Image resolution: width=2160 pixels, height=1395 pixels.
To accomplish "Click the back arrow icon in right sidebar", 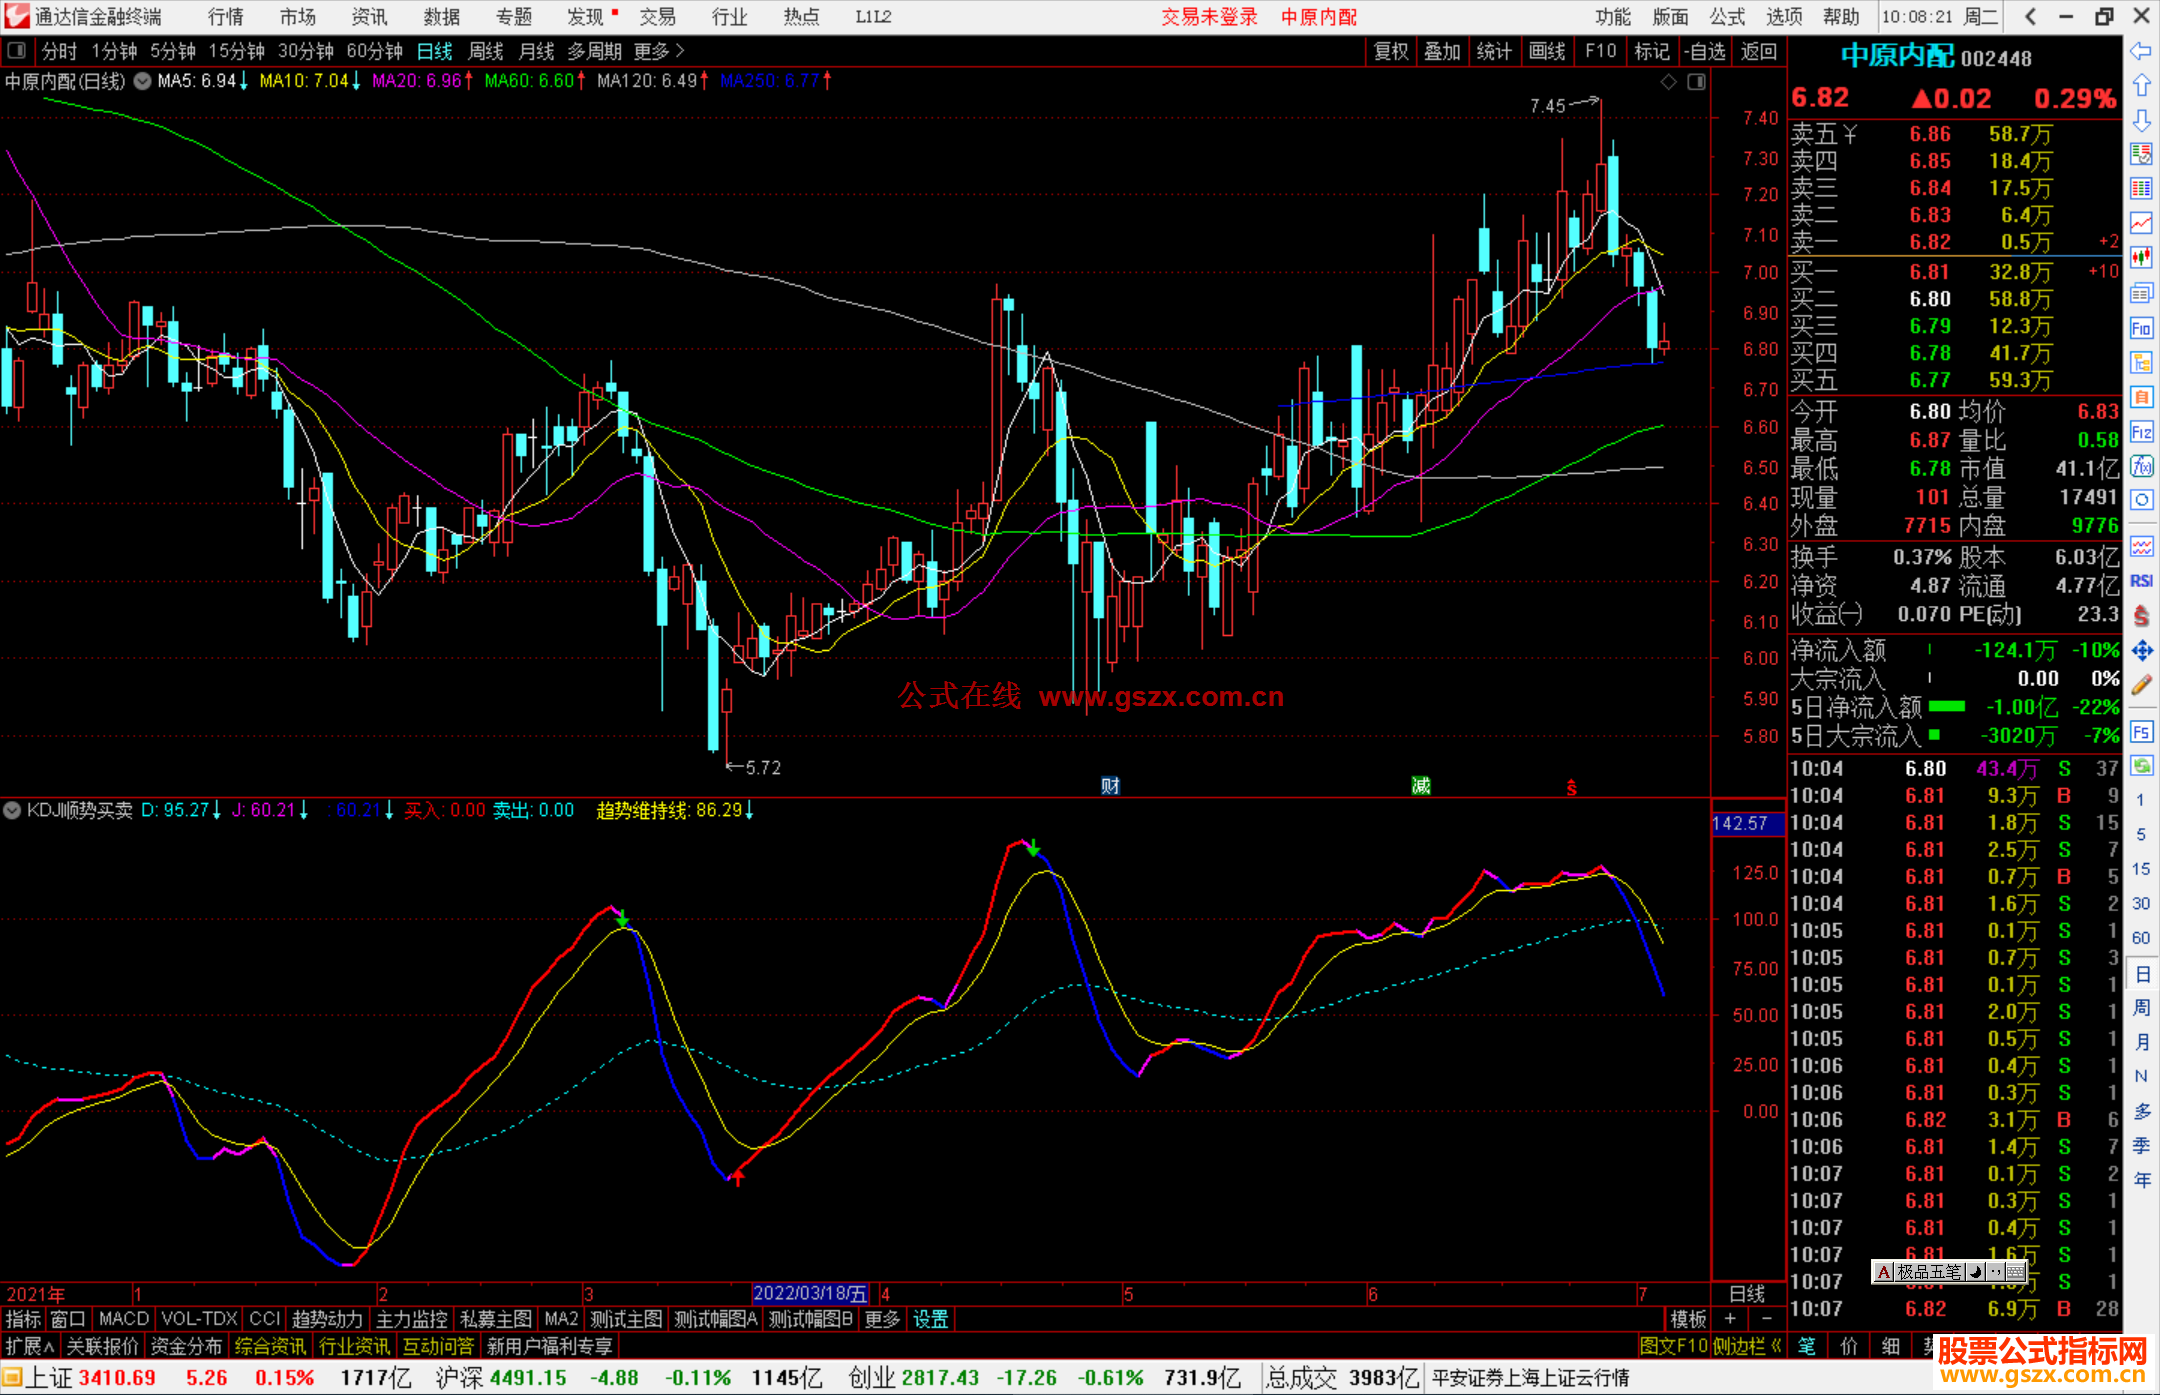I will tap(2141, 51).
